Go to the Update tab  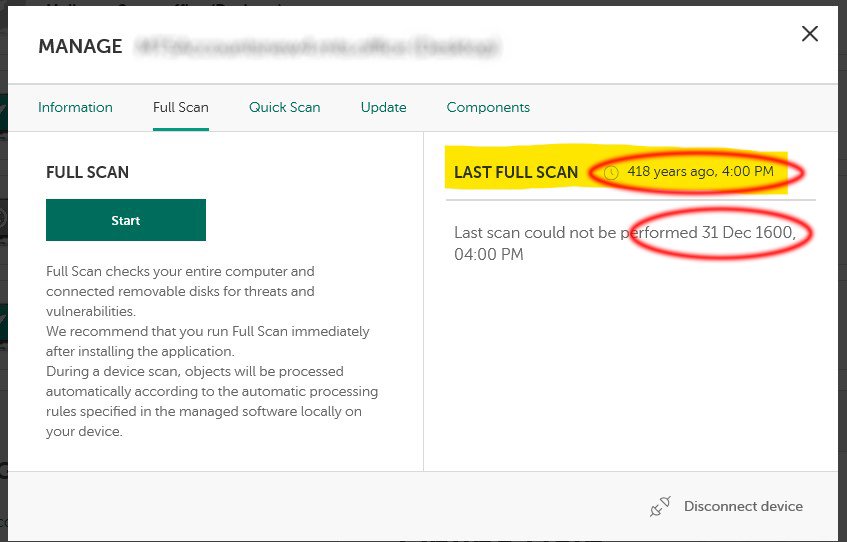pos(384,107)
